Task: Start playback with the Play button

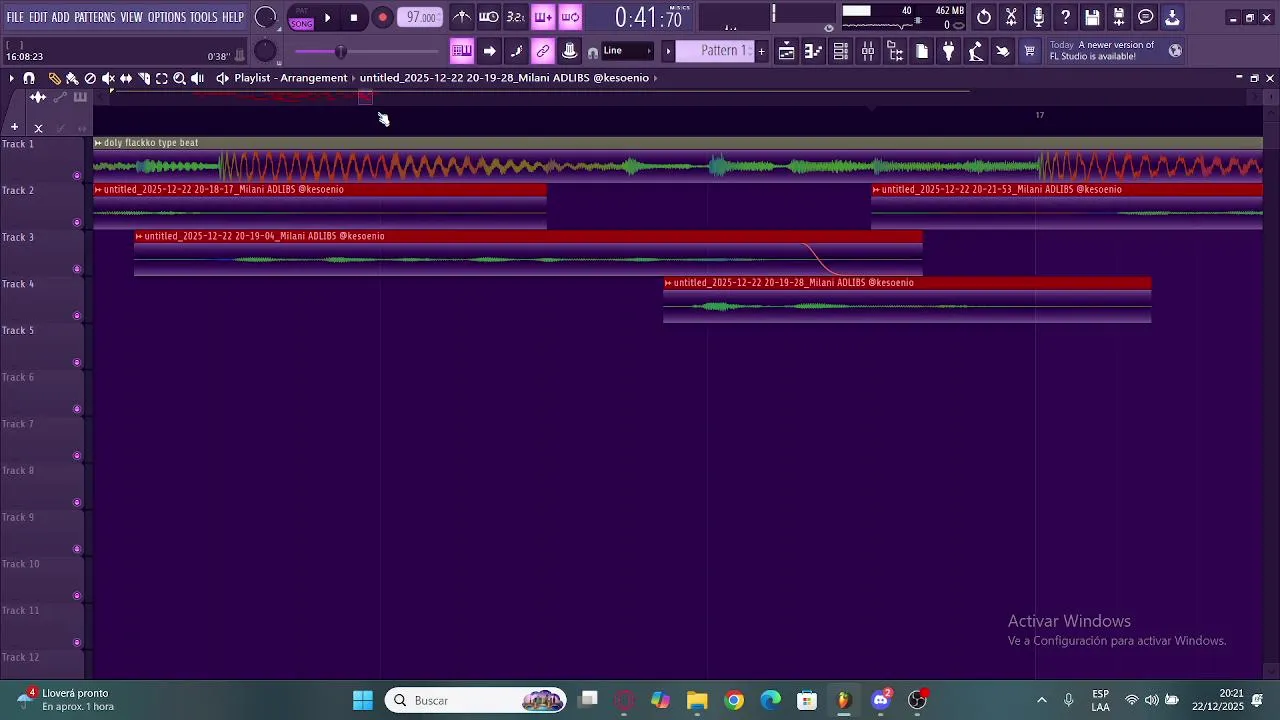Action: (x=327, y=18)
